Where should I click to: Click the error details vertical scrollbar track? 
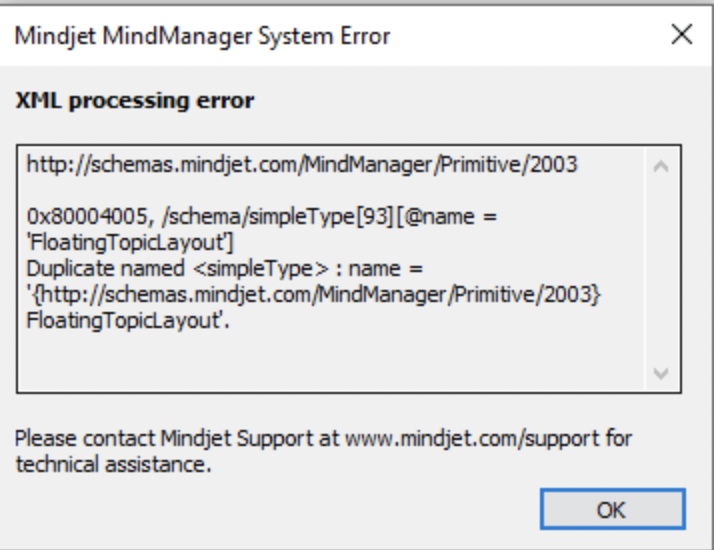[659, 270]
